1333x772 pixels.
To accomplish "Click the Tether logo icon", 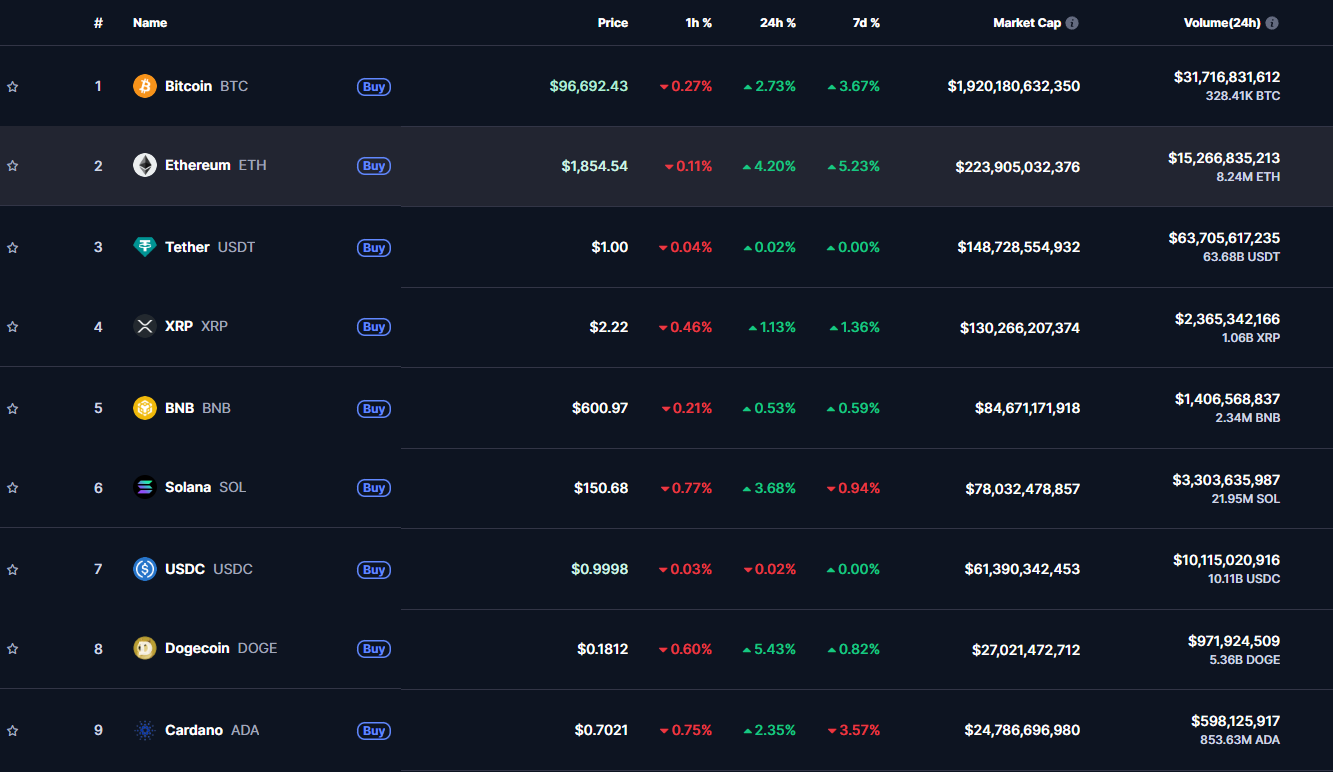I will pyautogui.click(x=145, y=247).
